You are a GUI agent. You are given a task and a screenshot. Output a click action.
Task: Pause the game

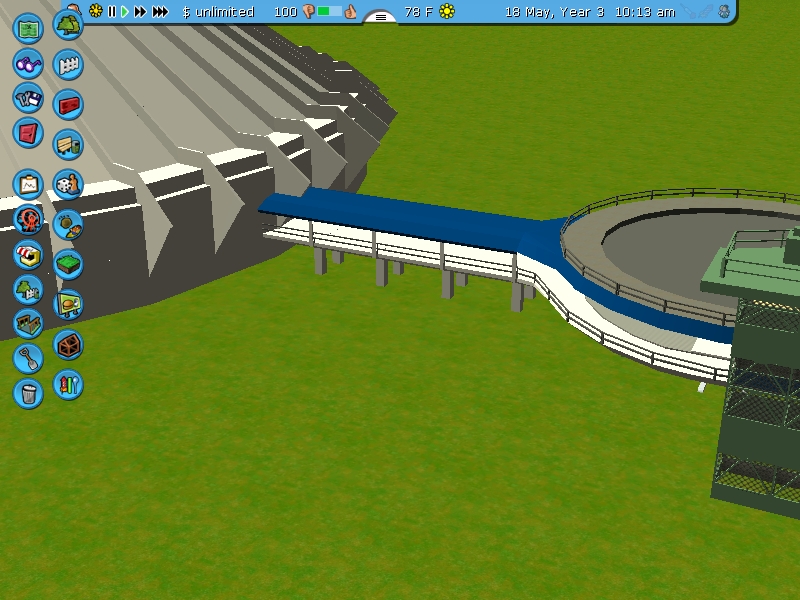[112, 12]
